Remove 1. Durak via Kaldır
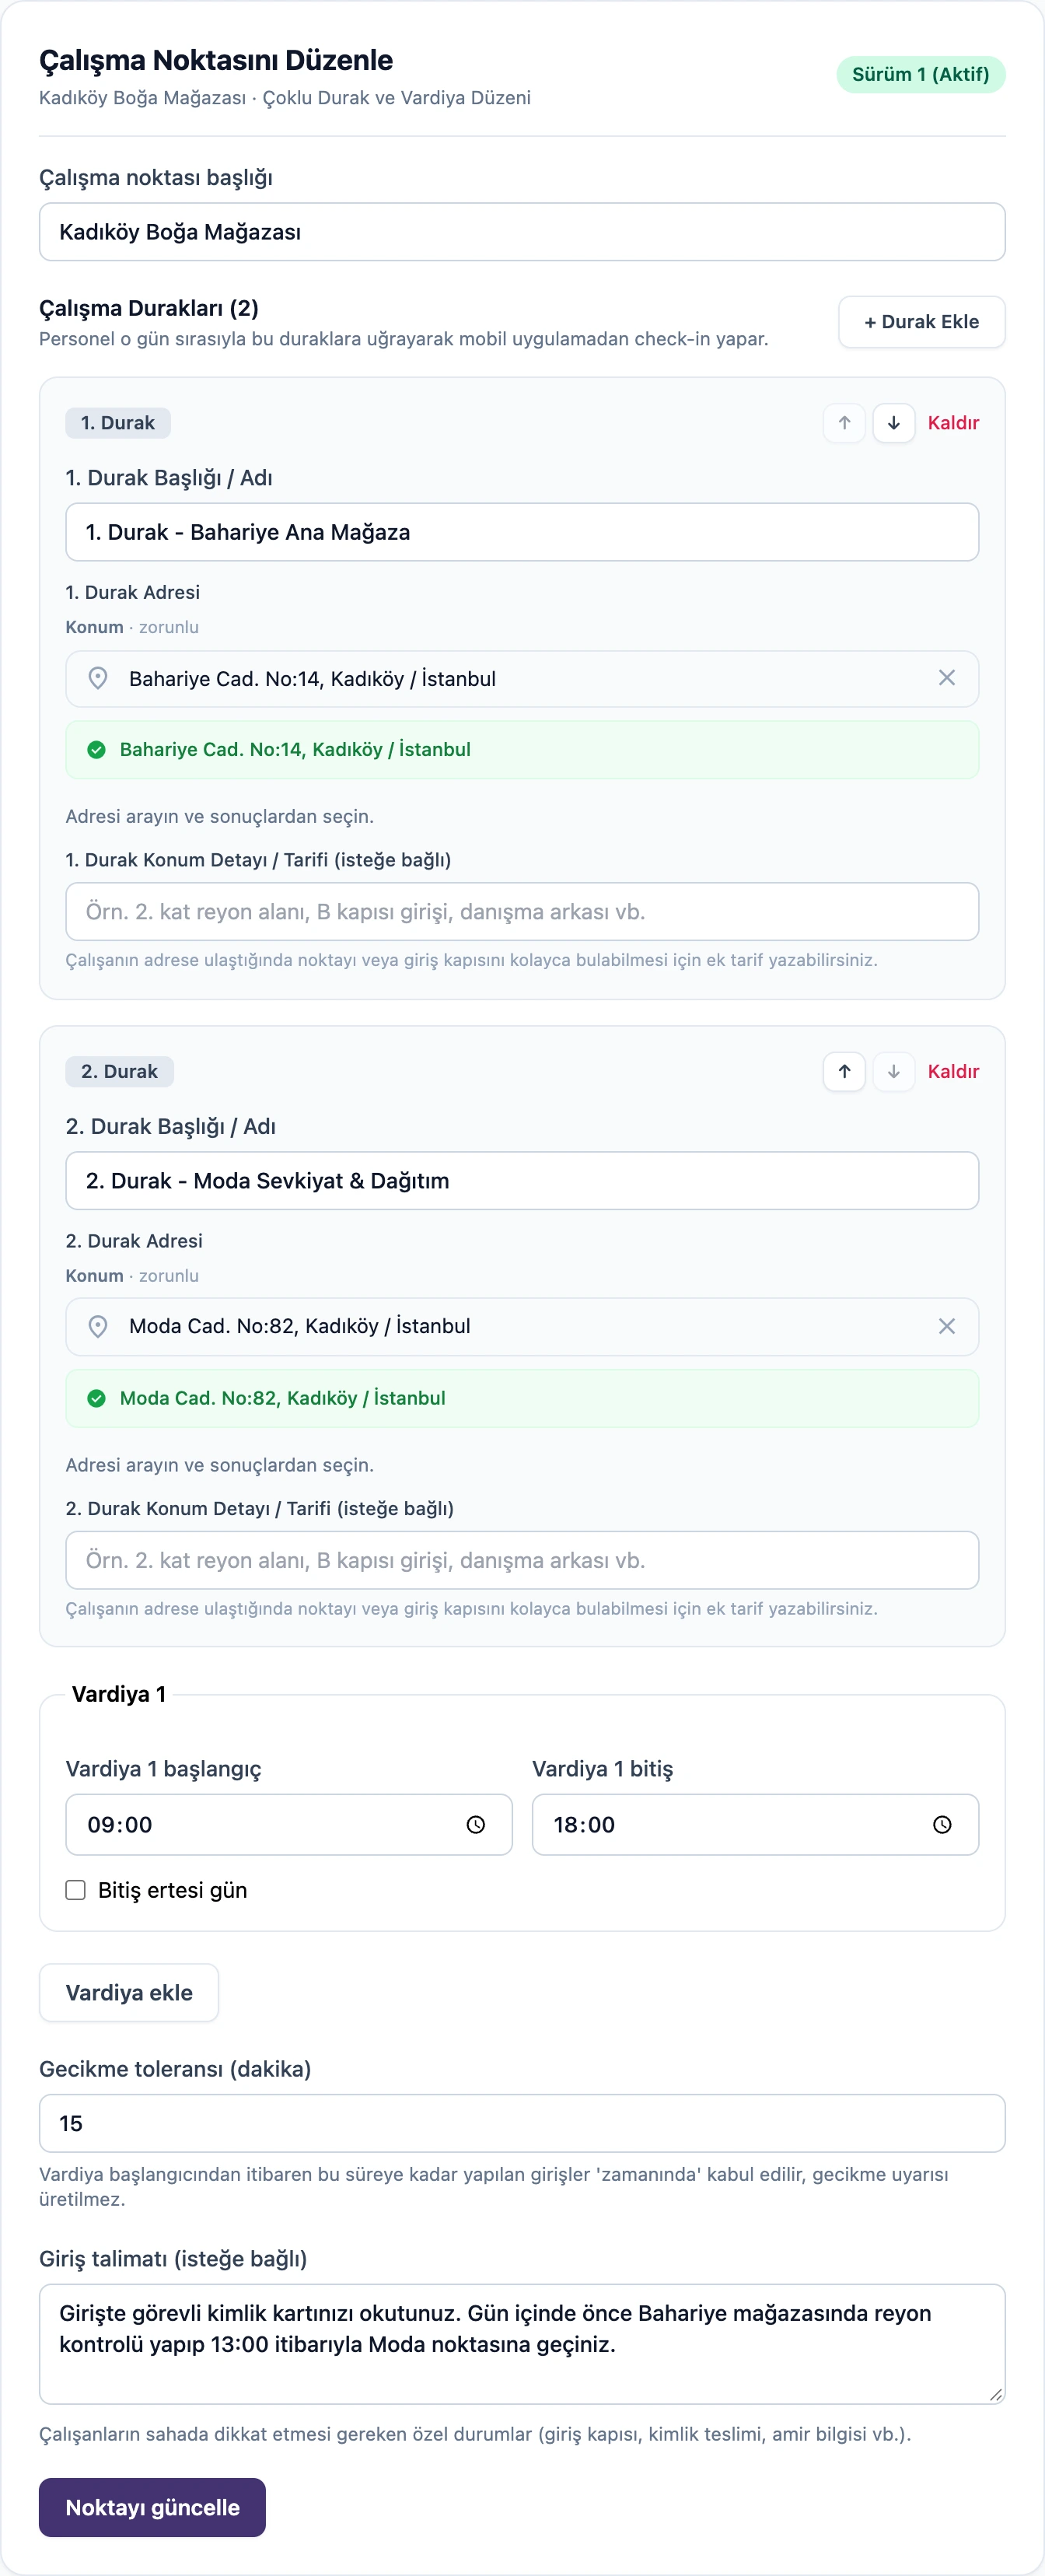This screenshot has width=1045, height=2576. [953, 423]
